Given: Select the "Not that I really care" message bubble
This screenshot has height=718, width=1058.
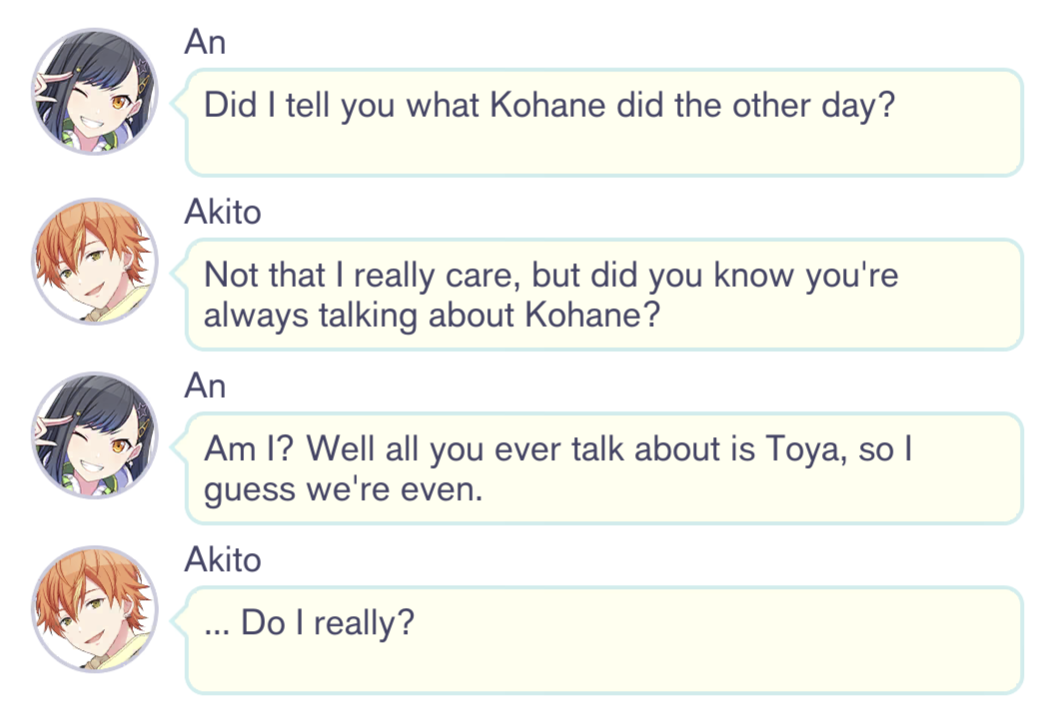Looking at the screenshot, I should 604,294.
